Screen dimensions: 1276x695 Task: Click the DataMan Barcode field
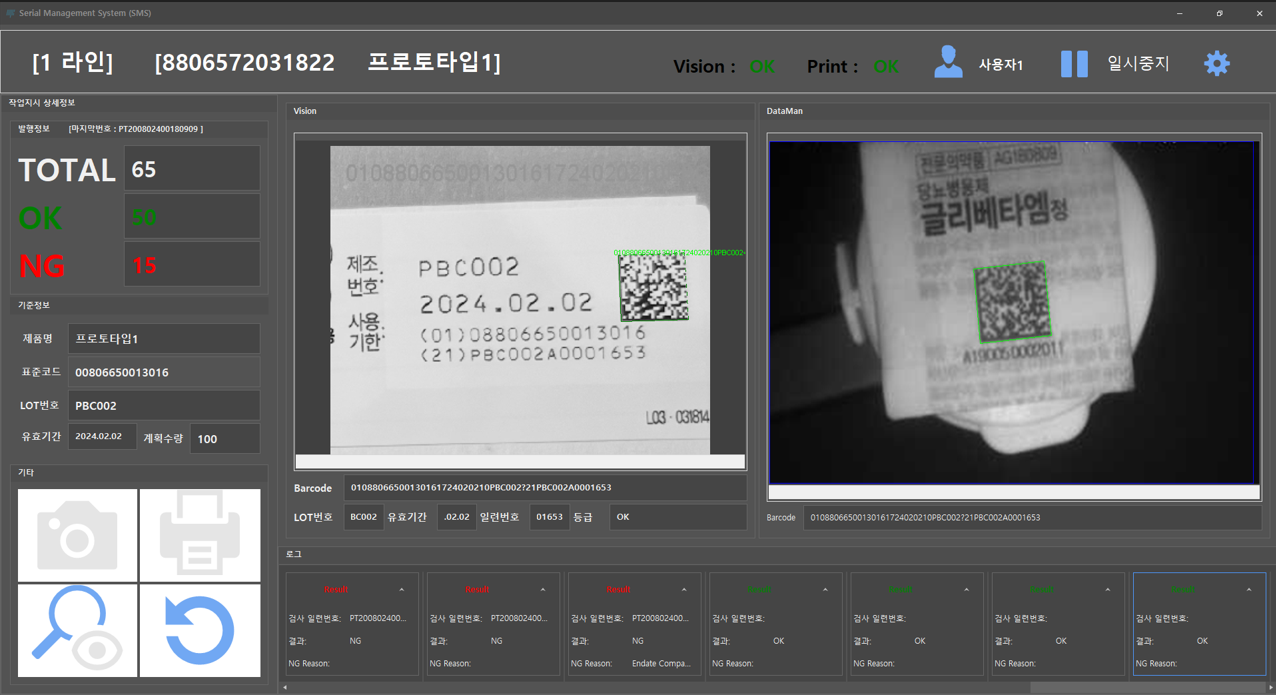[1032, 518]
